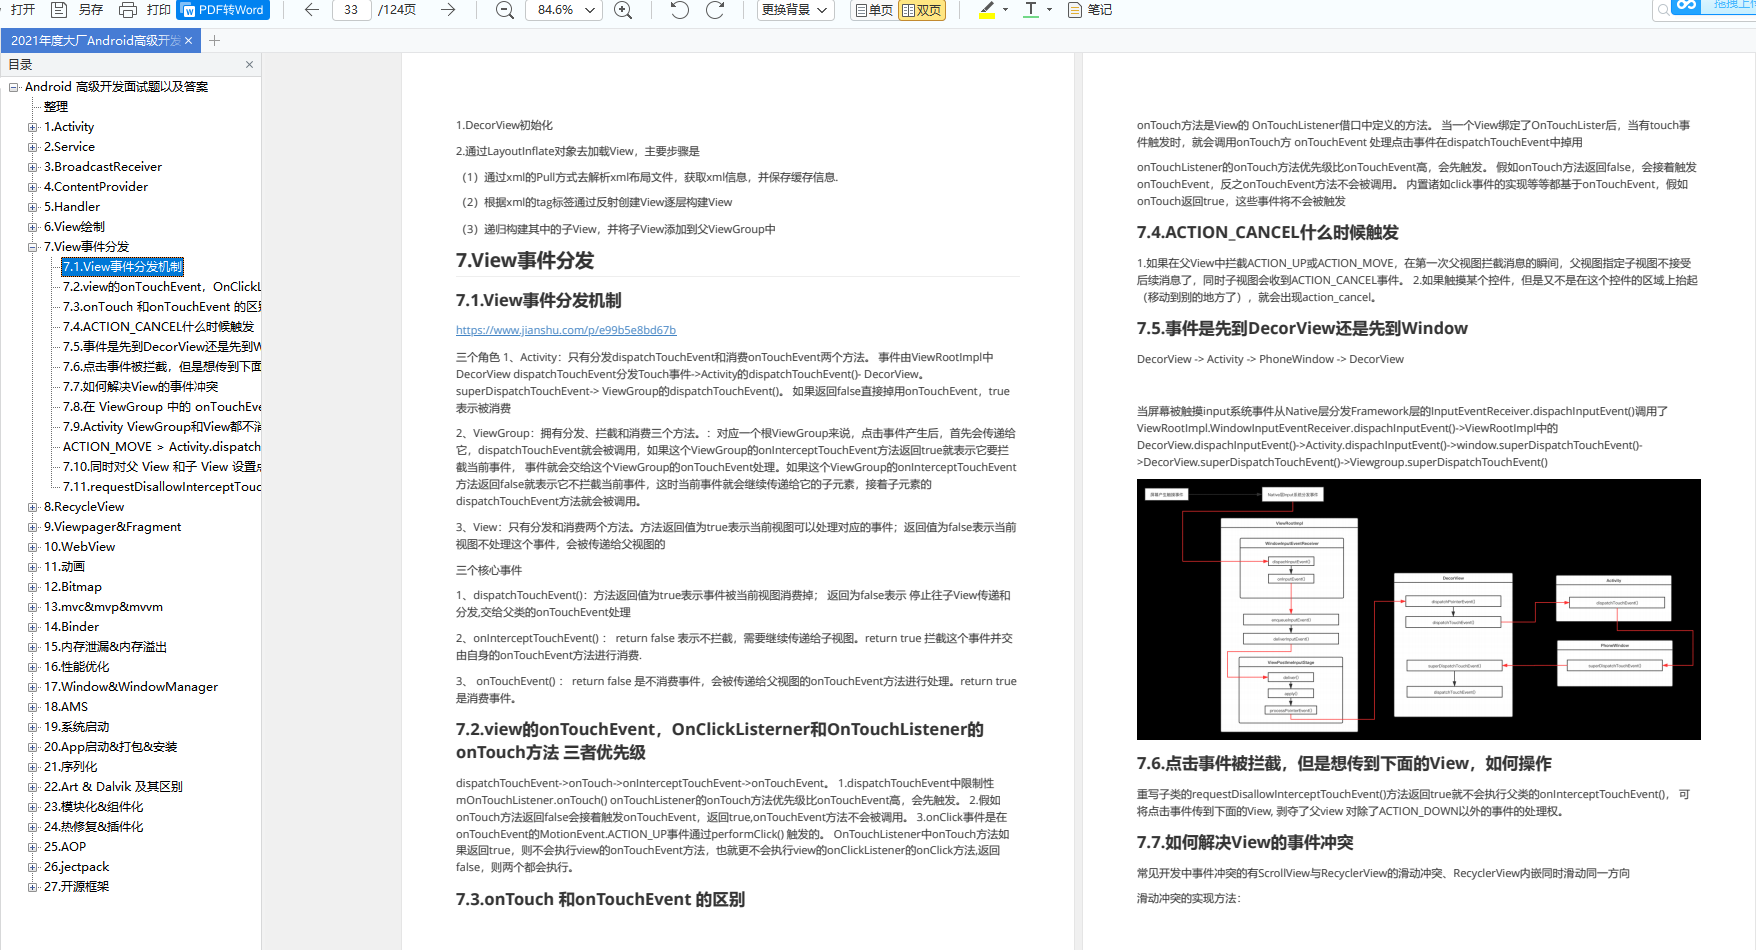
Task: Select 17.Window&WindowManager in the outline
Action: pyautogui.click(x=131, y=687)
